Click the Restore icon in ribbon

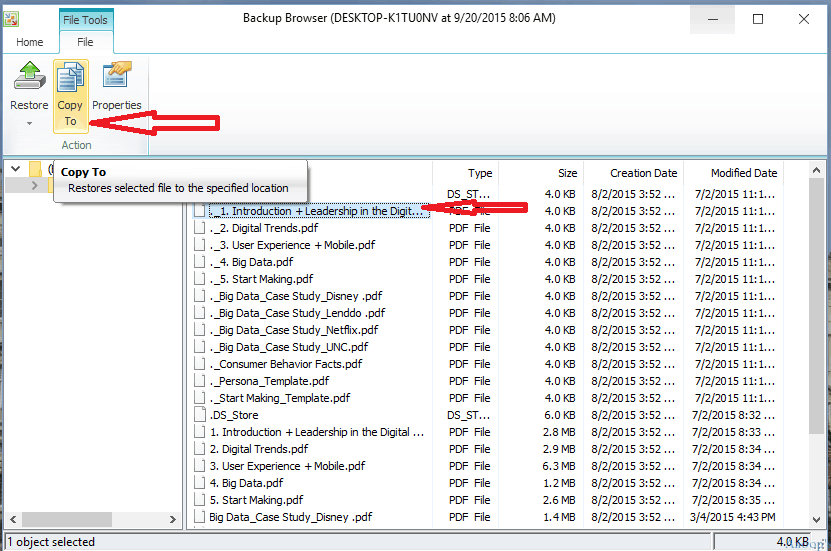point(30,76)
